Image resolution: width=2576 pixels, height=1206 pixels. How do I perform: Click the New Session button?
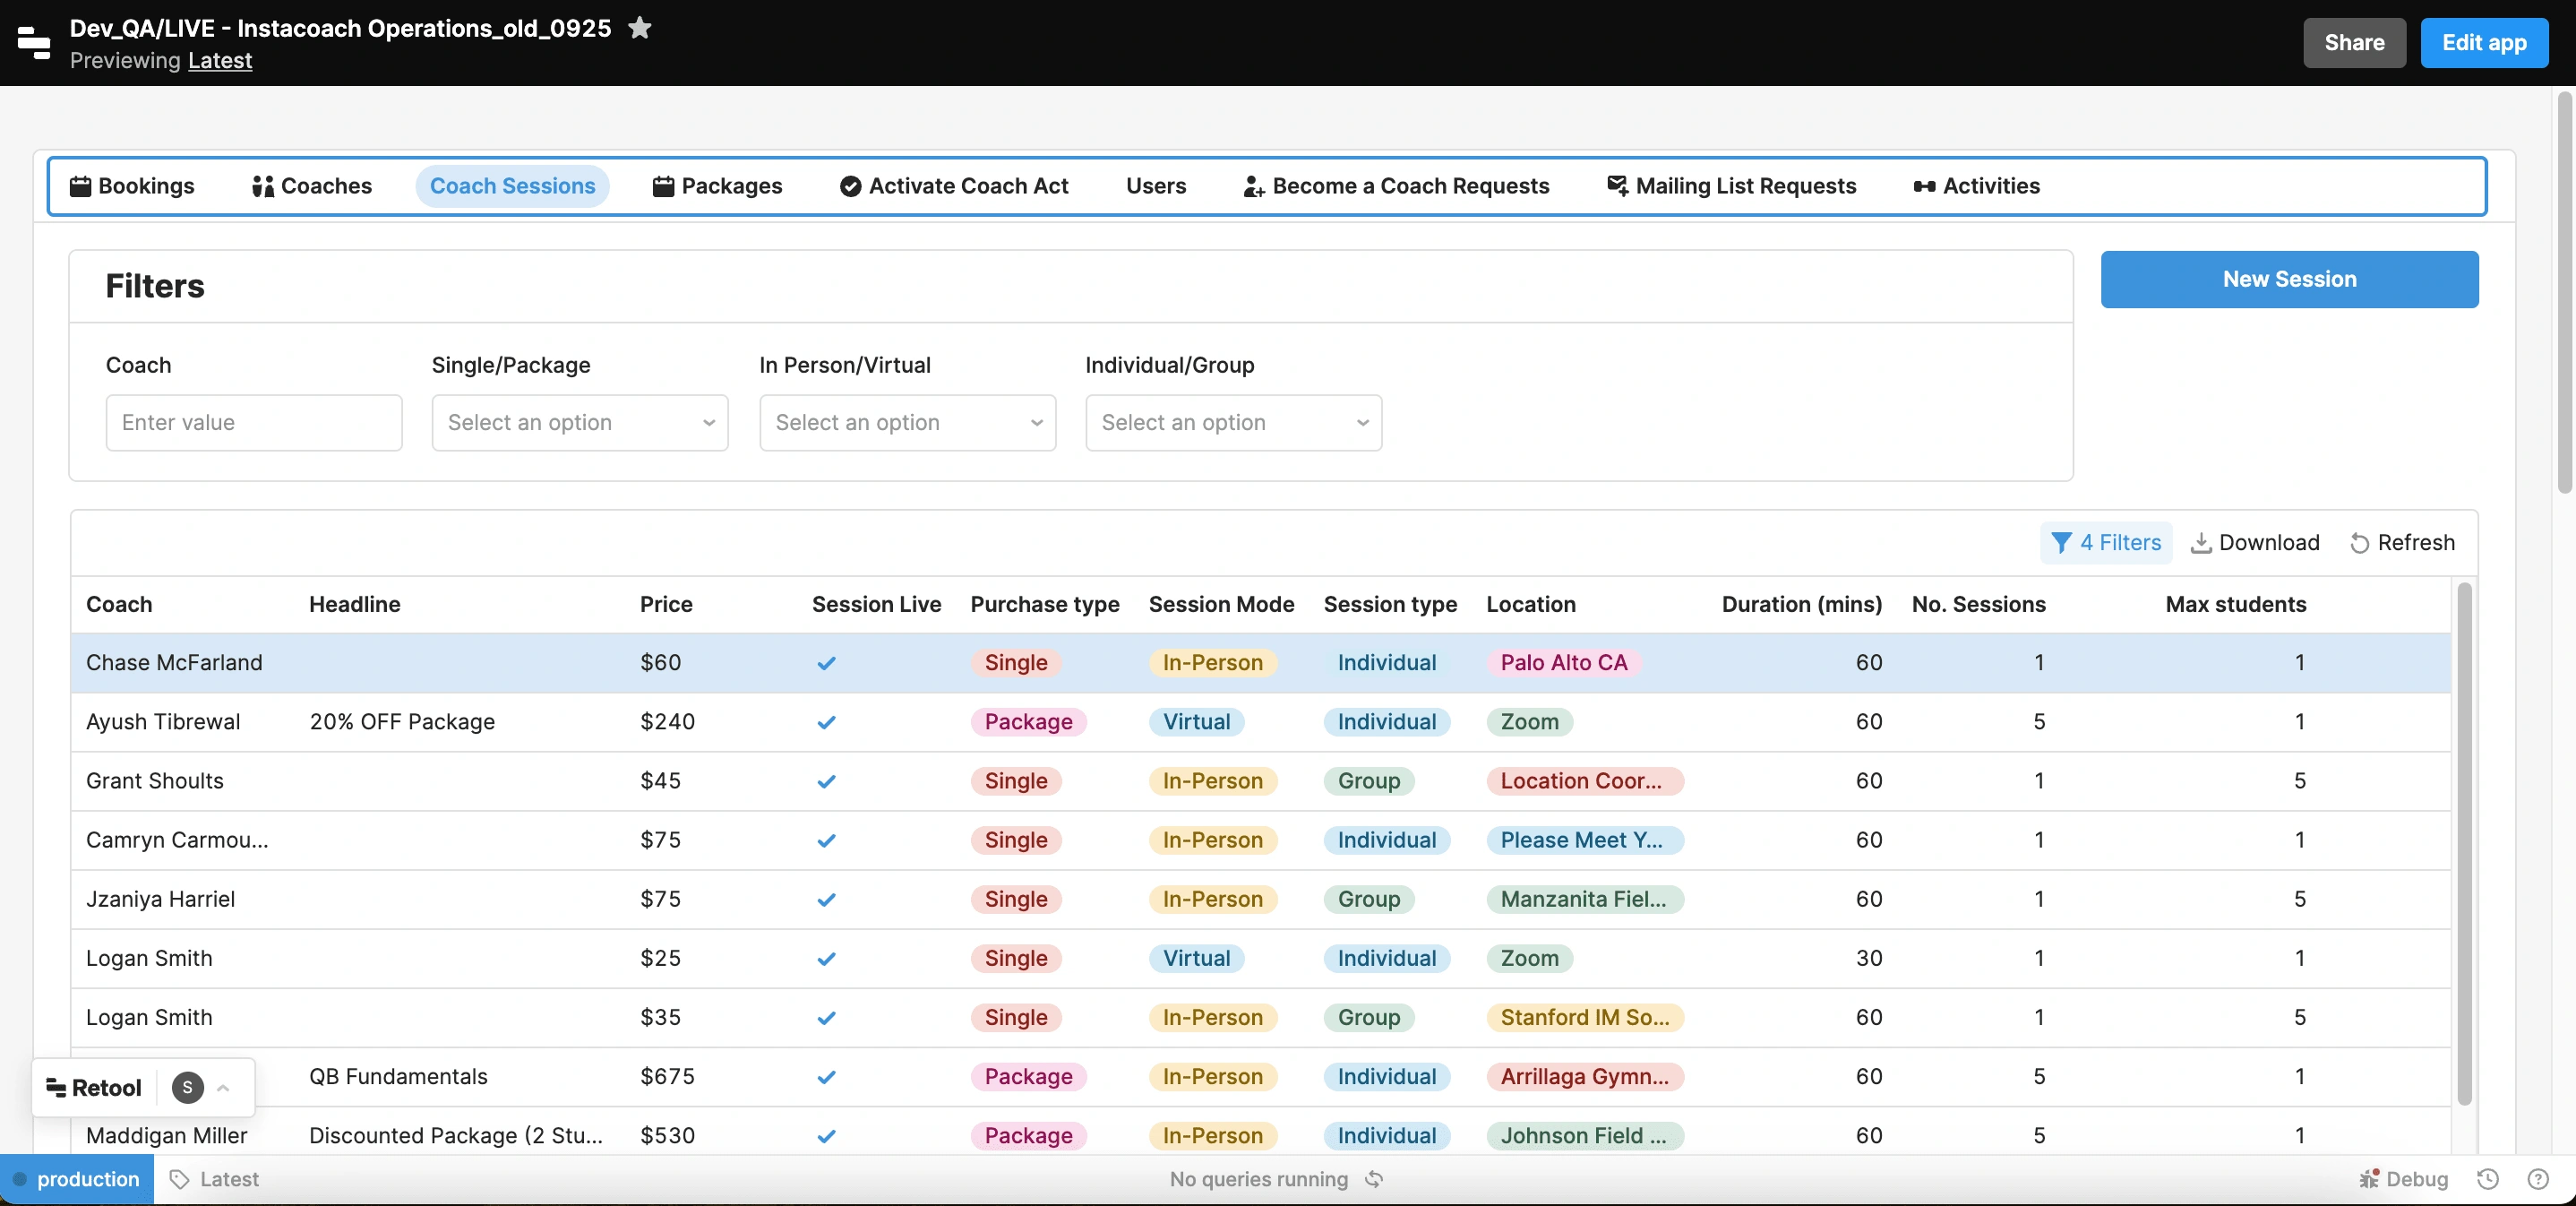(x=2288, y=279)
